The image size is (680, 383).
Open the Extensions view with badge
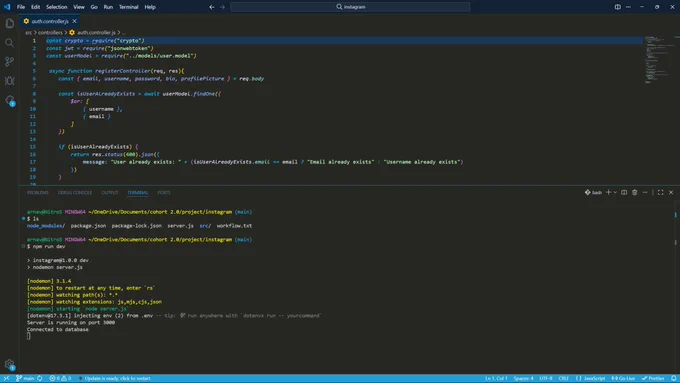10,100
